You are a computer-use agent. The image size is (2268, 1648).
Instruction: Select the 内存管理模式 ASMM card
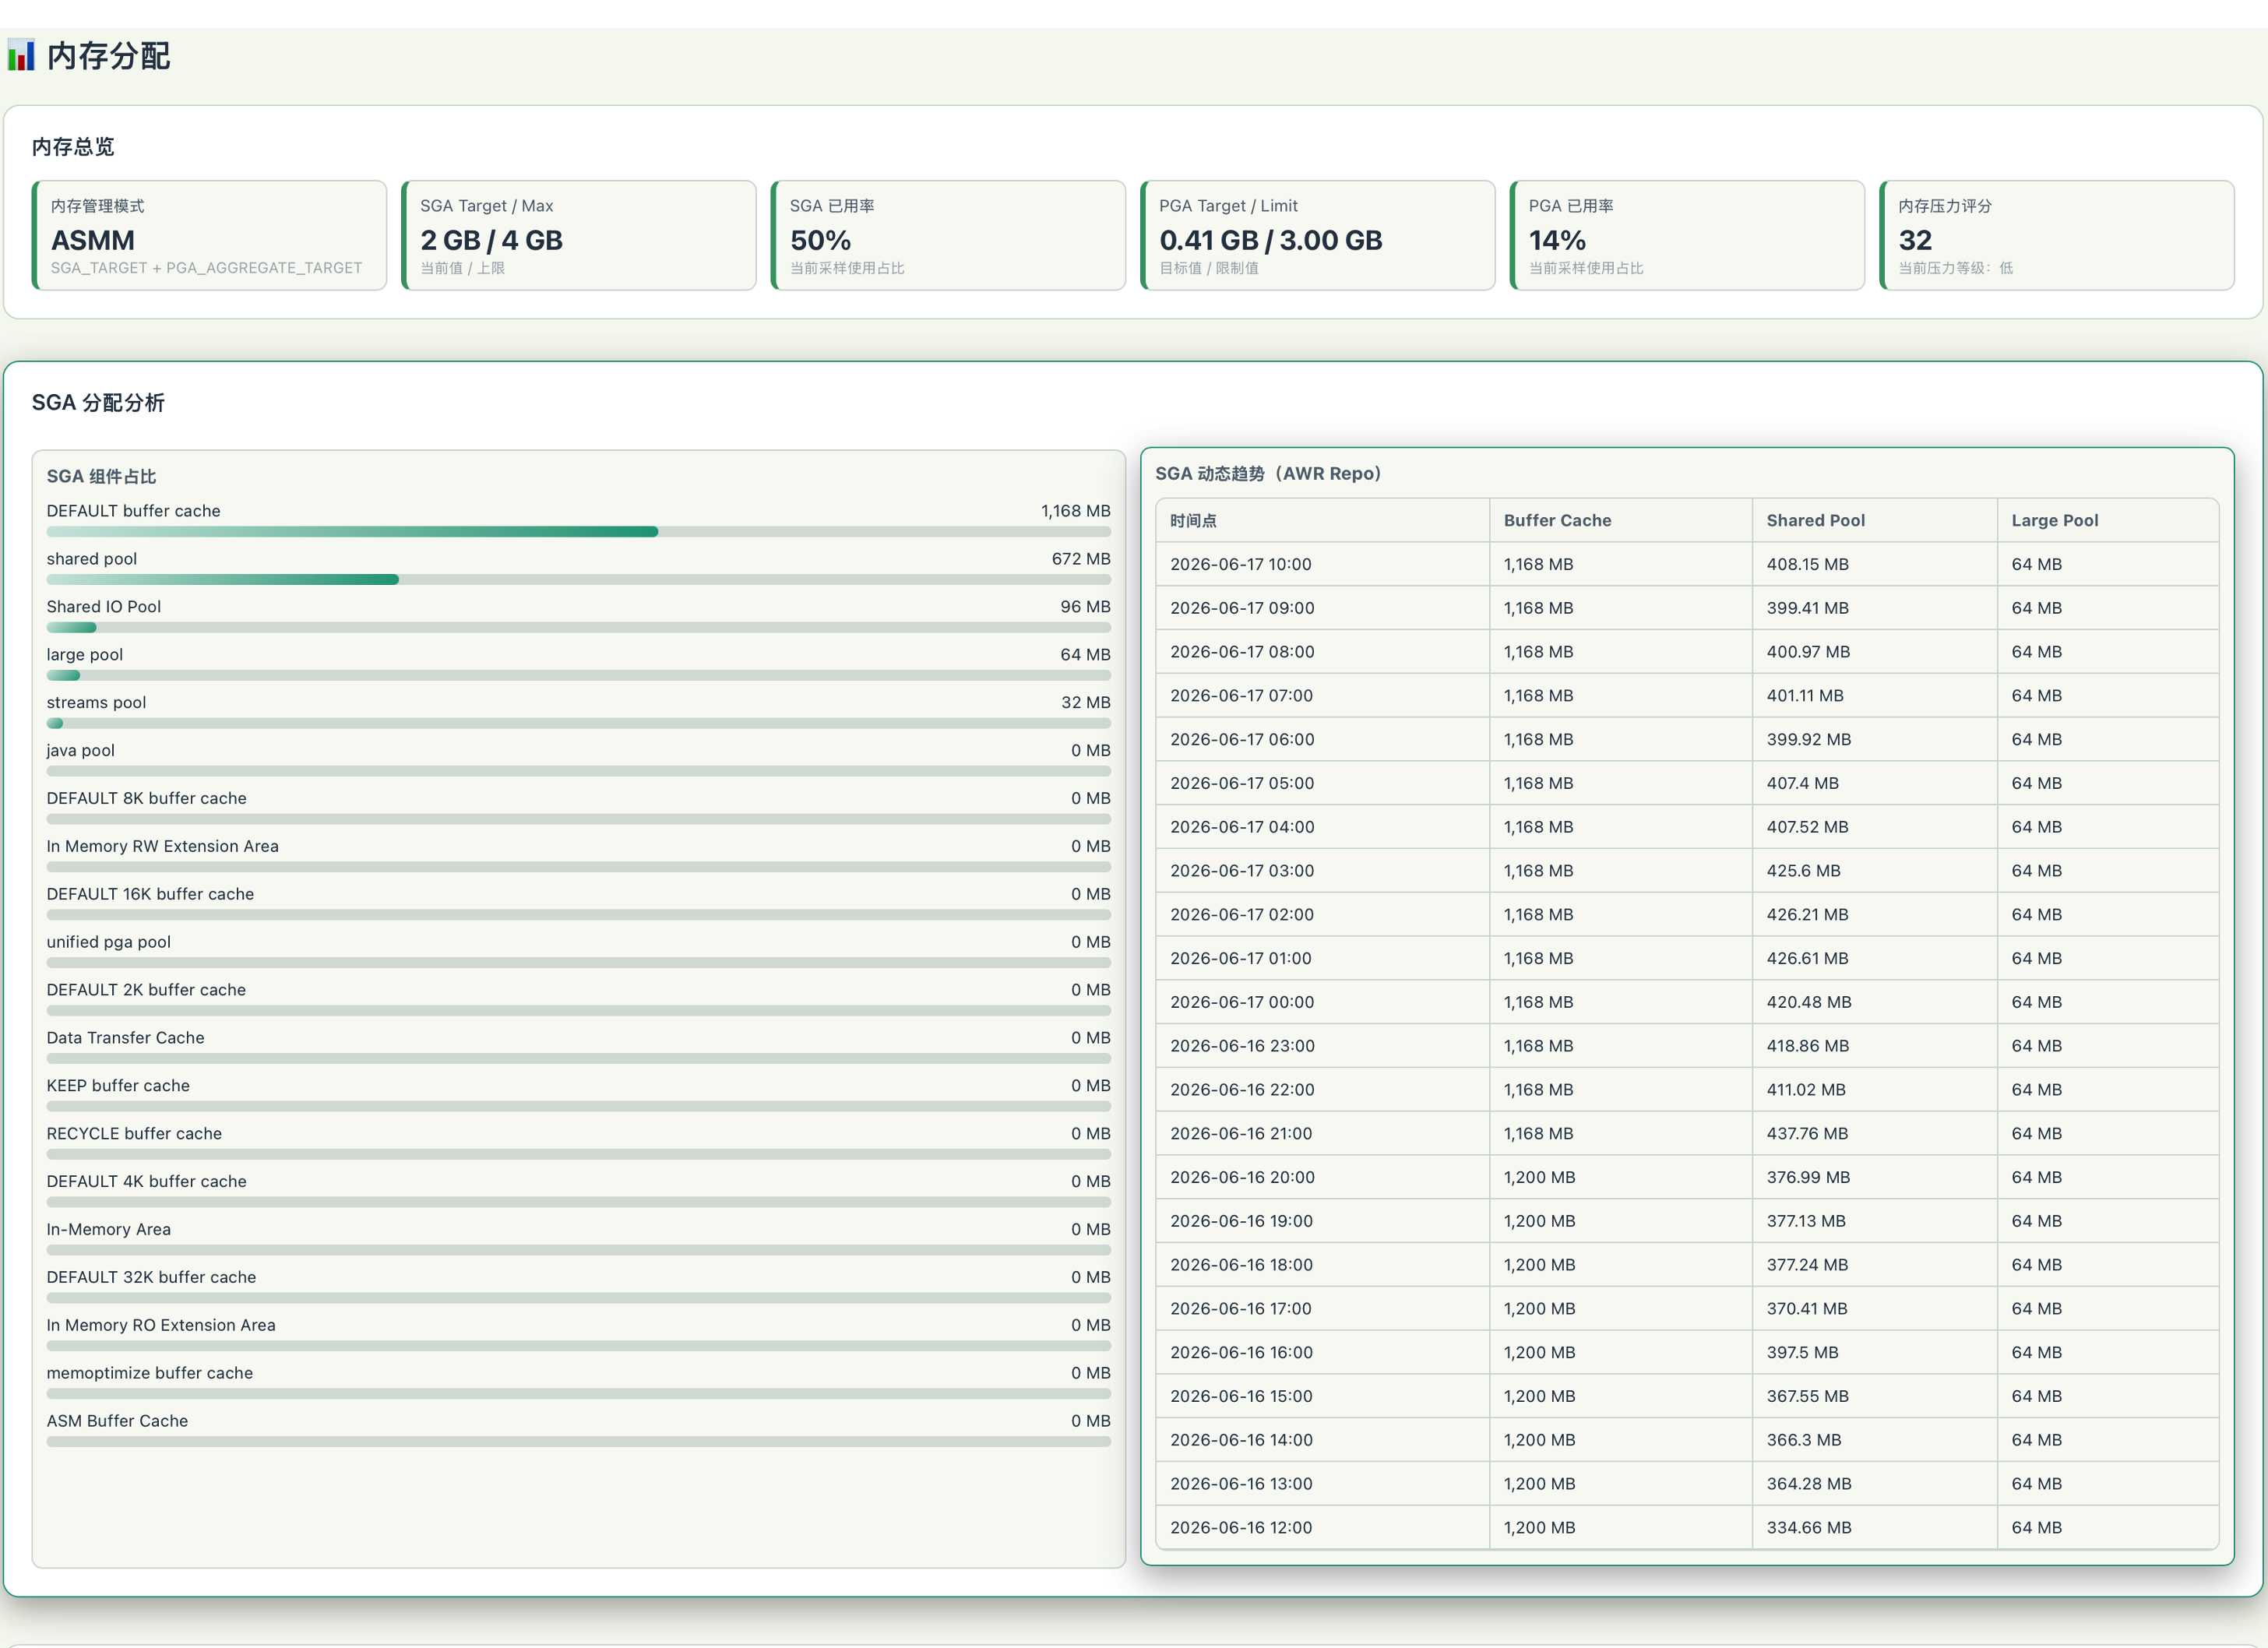click(x=209, y=236)
